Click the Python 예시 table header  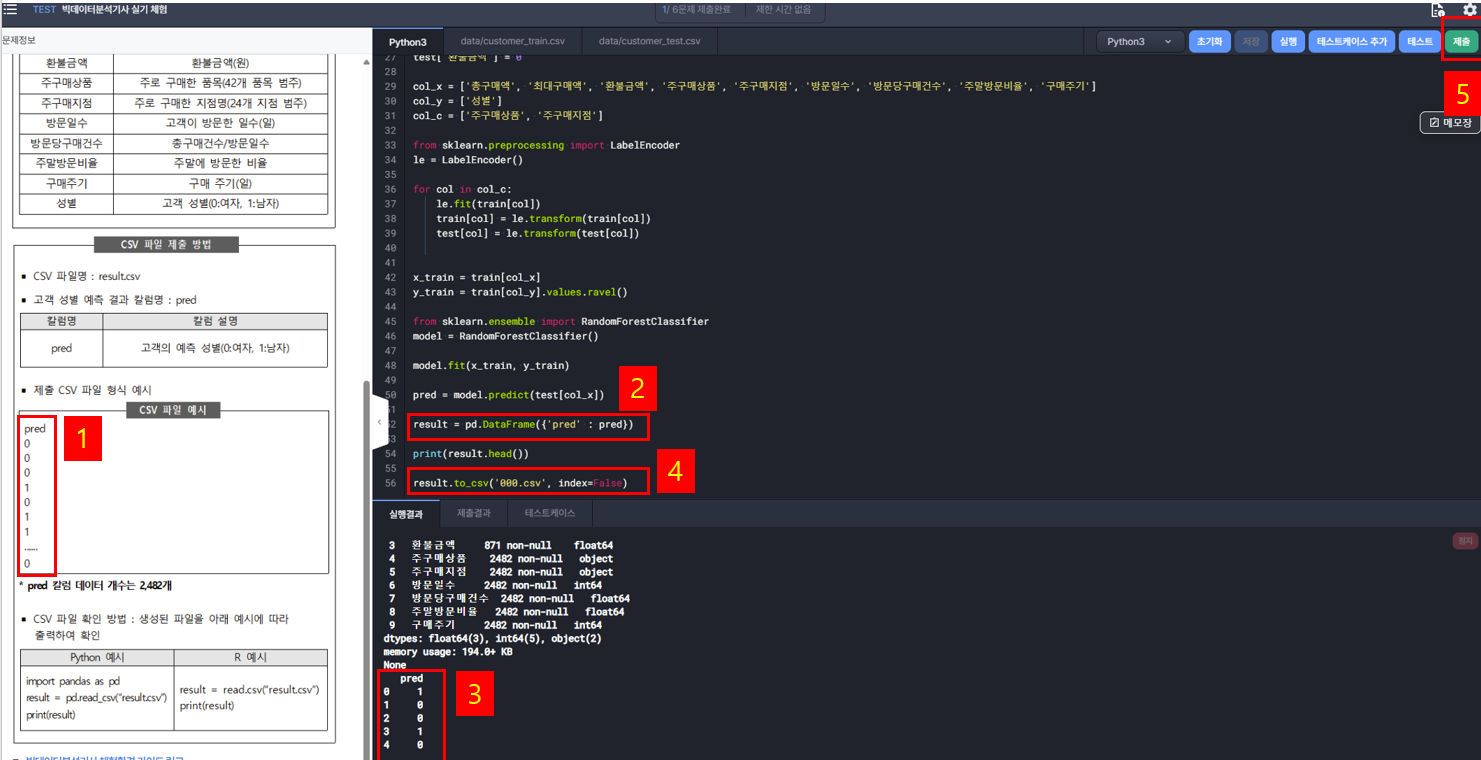[x=97, y=657]
